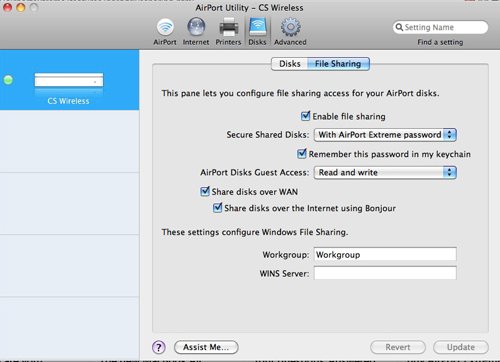Viewport: 500px width, 362px height.
Task: Open the AirPort Disks Guest Access dropdown
Action: click(x=385, y=172)
